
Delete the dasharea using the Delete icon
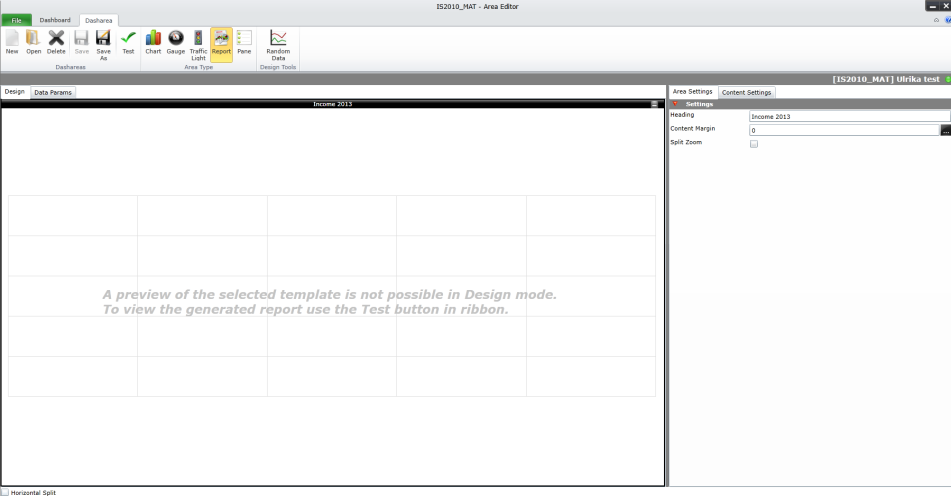coord(56,43)
